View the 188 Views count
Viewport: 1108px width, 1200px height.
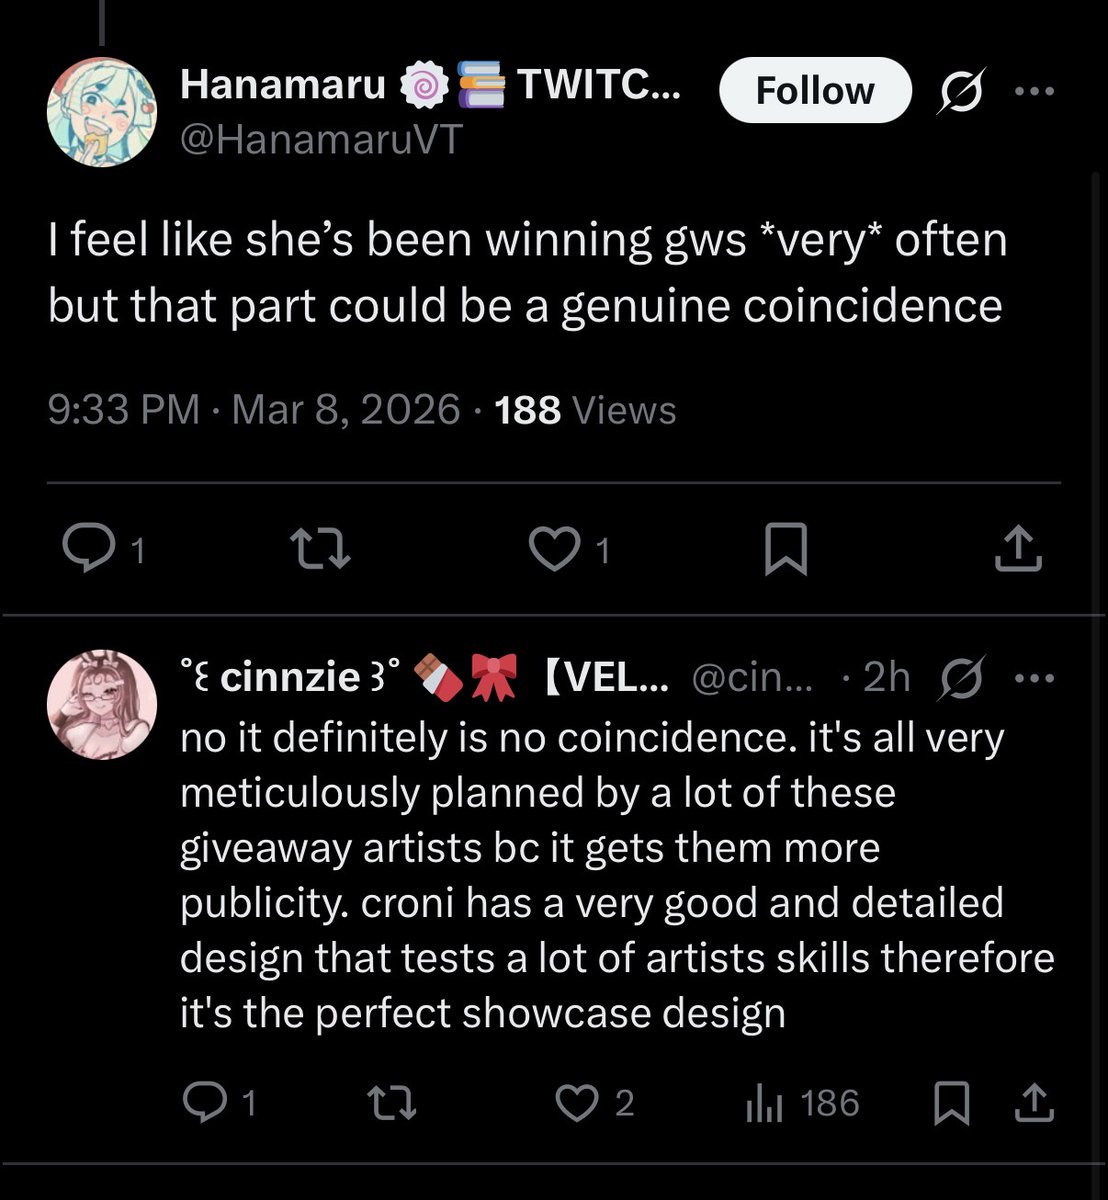585,410
